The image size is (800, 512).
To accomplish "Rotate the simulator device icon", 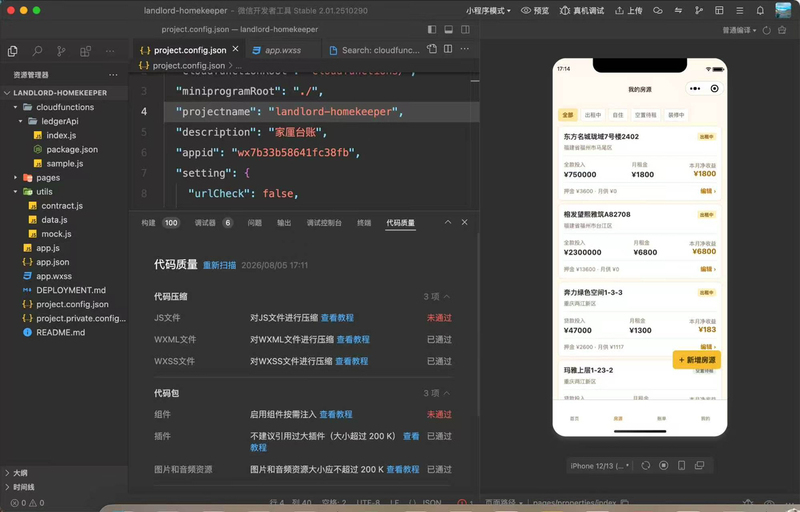I will [x=646, y=466].
